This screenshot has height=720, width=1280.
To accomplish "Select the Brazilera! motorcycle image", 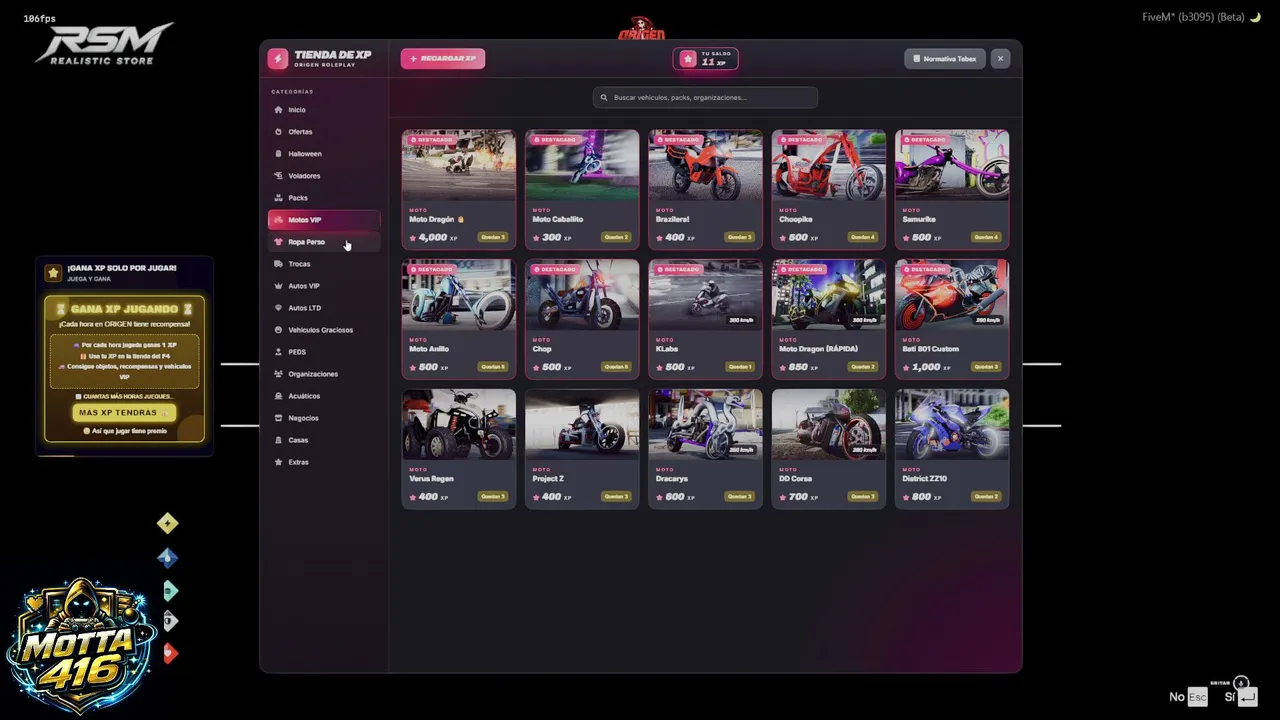I will click(x=705, y=166).
